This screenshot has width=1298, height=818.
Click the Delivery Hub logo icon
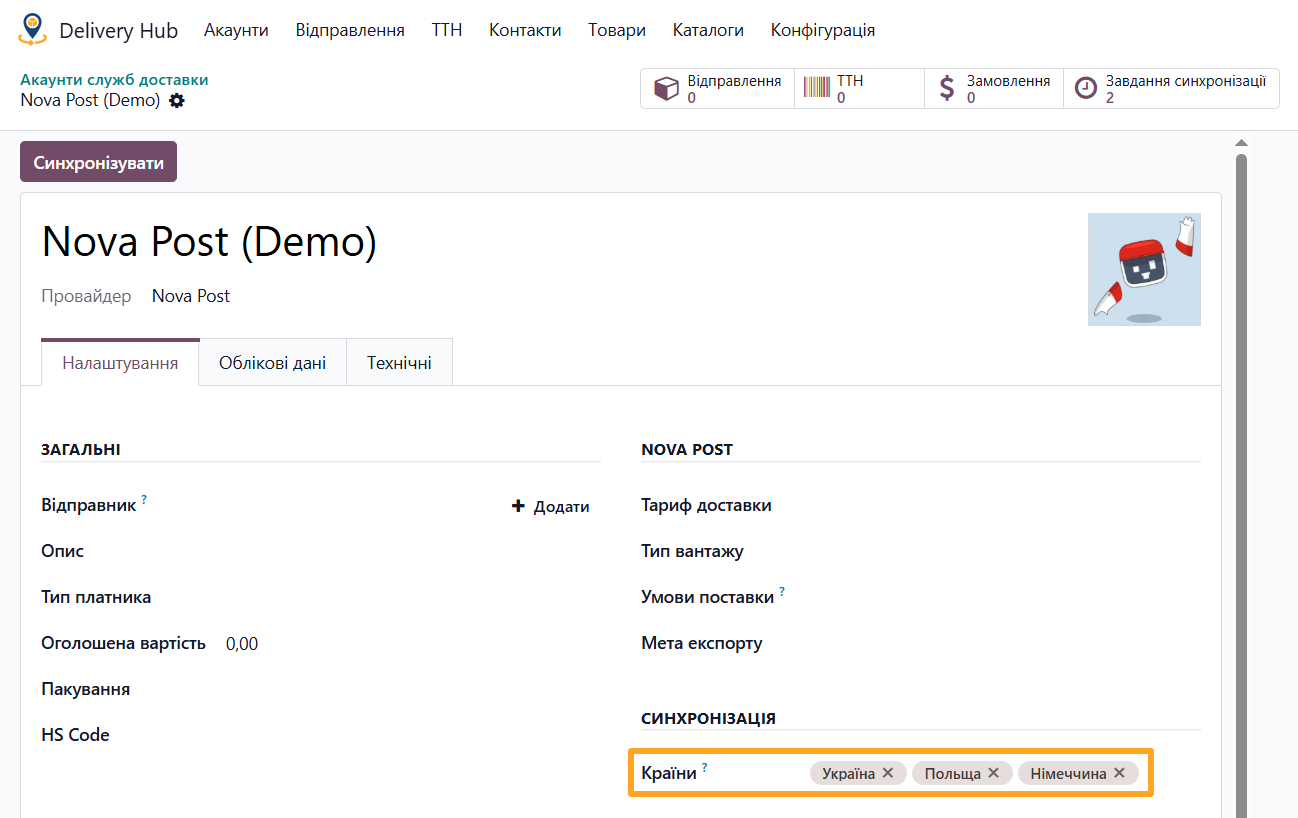coord(32,29)
